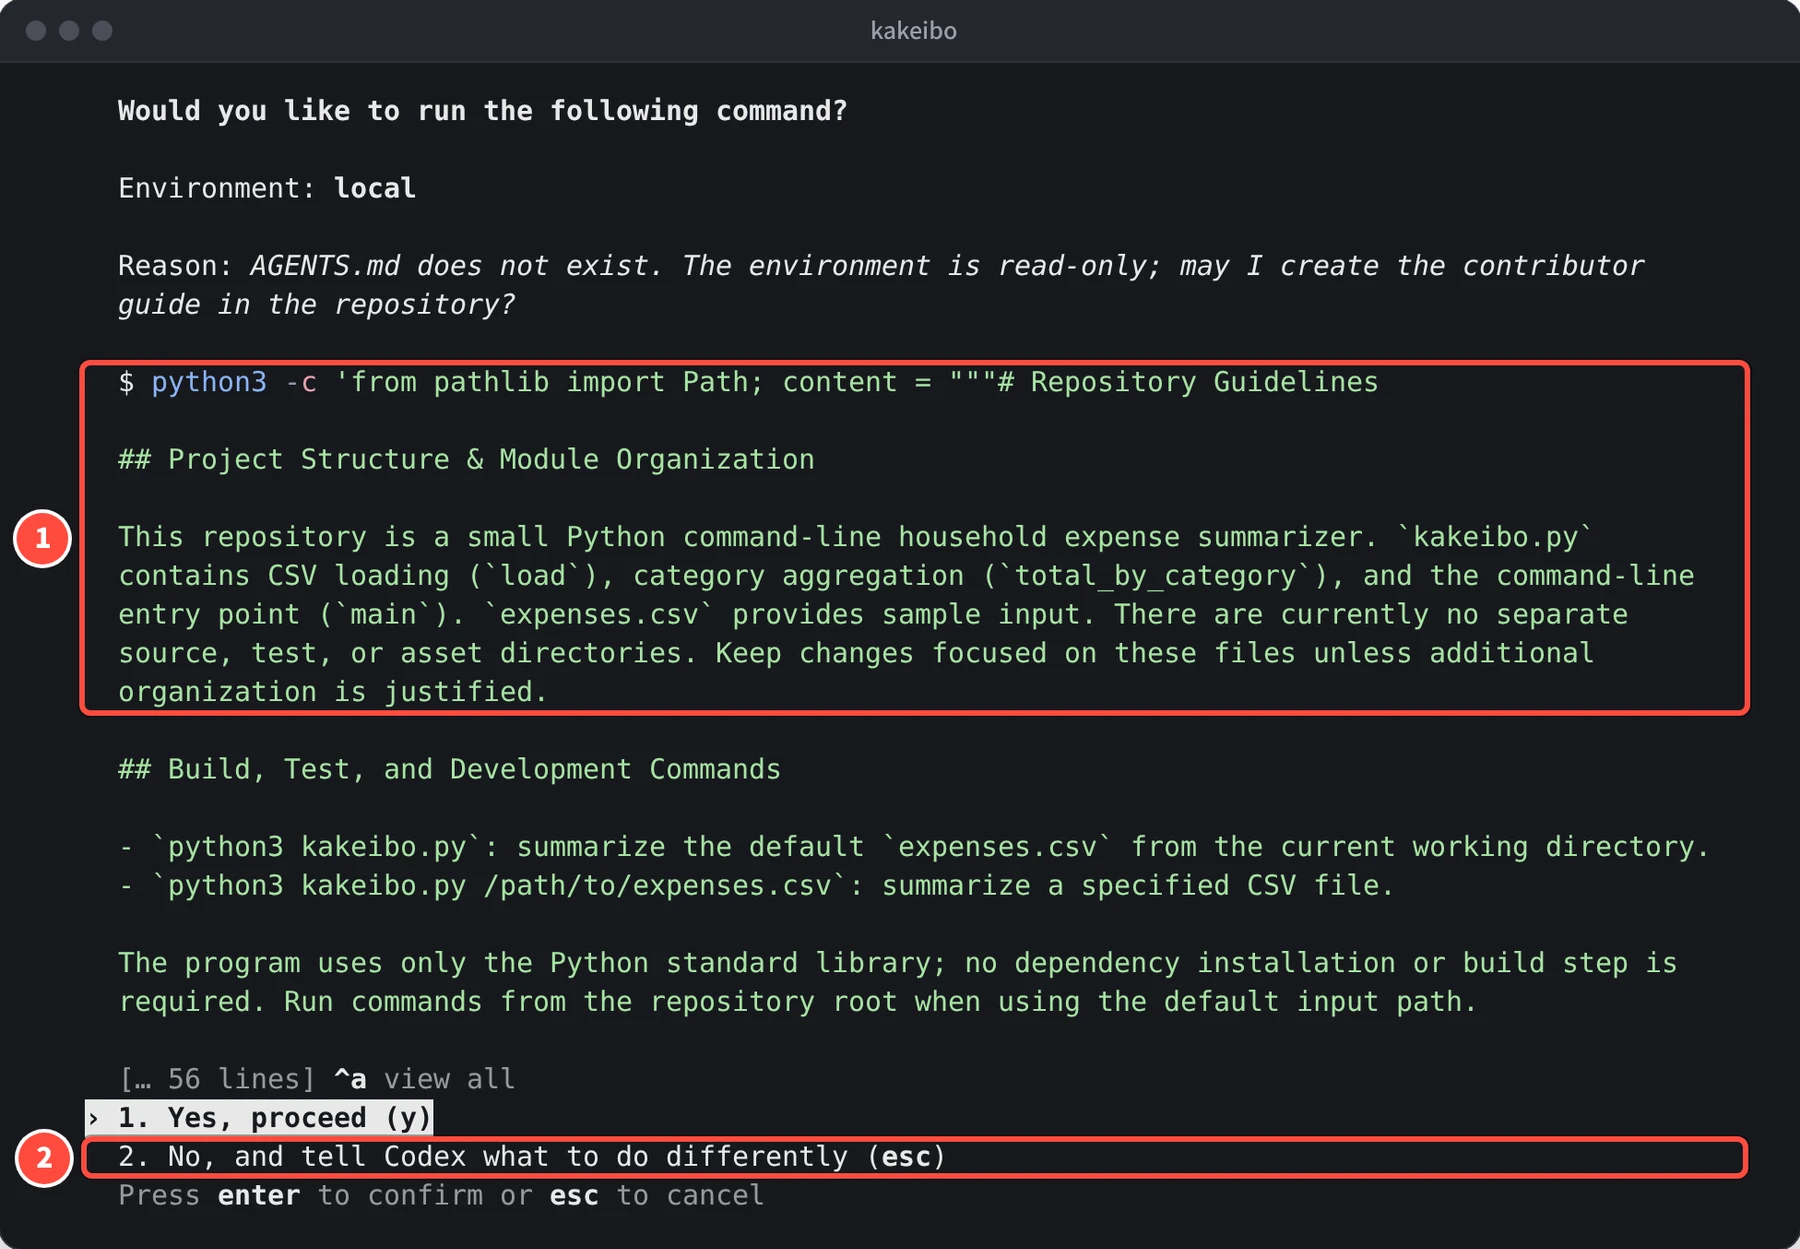Click the "organization is justified." line

tap(333, 692)
